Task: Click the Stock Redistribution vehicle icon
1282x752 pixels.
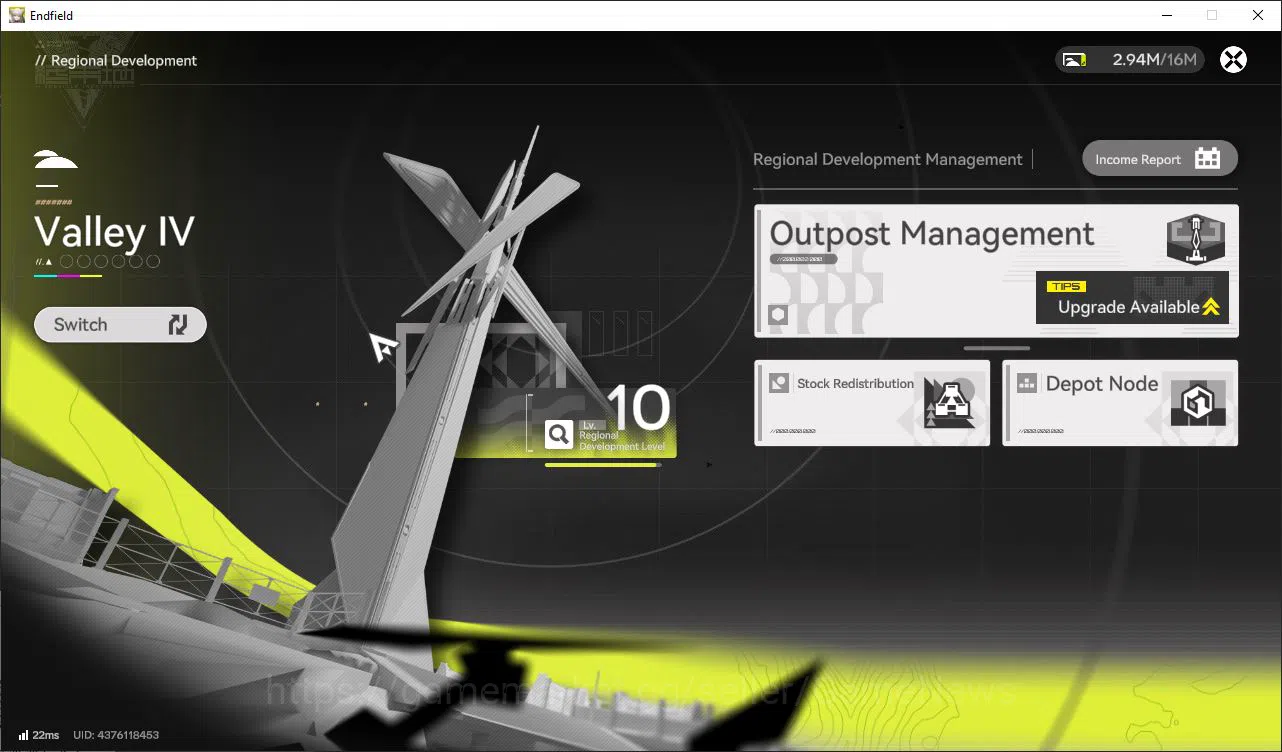Action: (949, 404)
